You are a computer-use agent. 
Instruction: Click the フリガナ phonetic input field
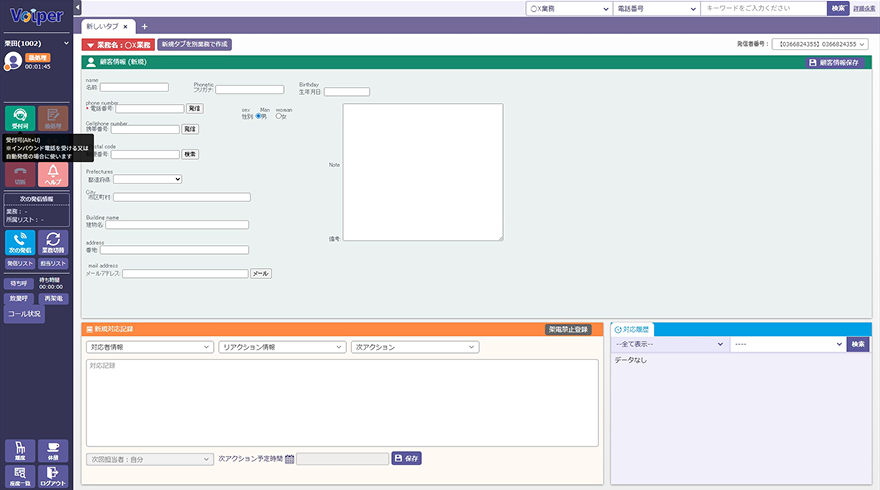click(250, 89)
